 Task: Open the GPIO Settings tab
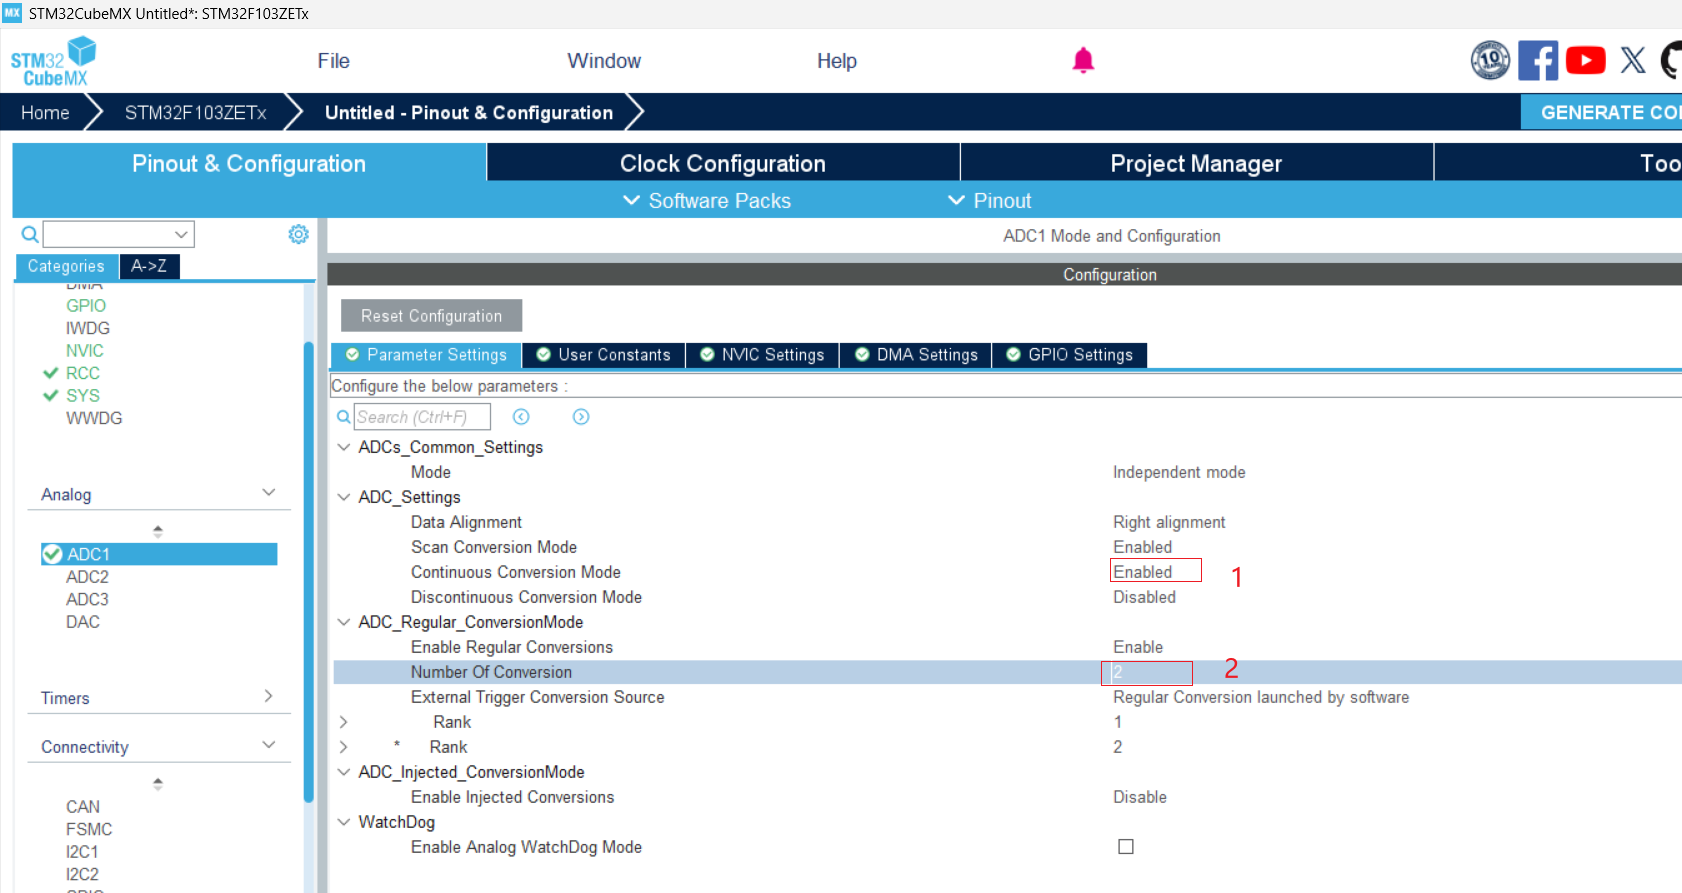click(1070, 355)
